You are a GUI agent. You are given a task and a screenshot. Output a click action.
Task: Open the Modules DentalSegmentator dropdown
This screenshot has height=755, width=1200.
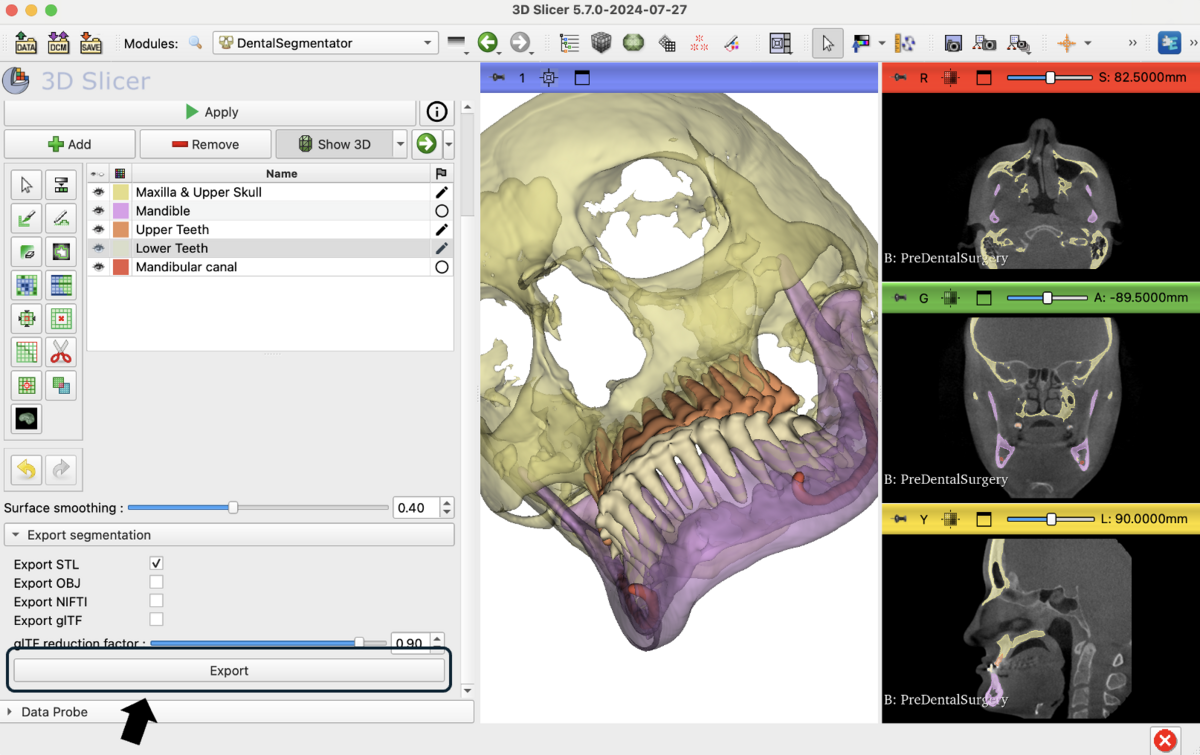pyautogui.click(x=325, y=43)
